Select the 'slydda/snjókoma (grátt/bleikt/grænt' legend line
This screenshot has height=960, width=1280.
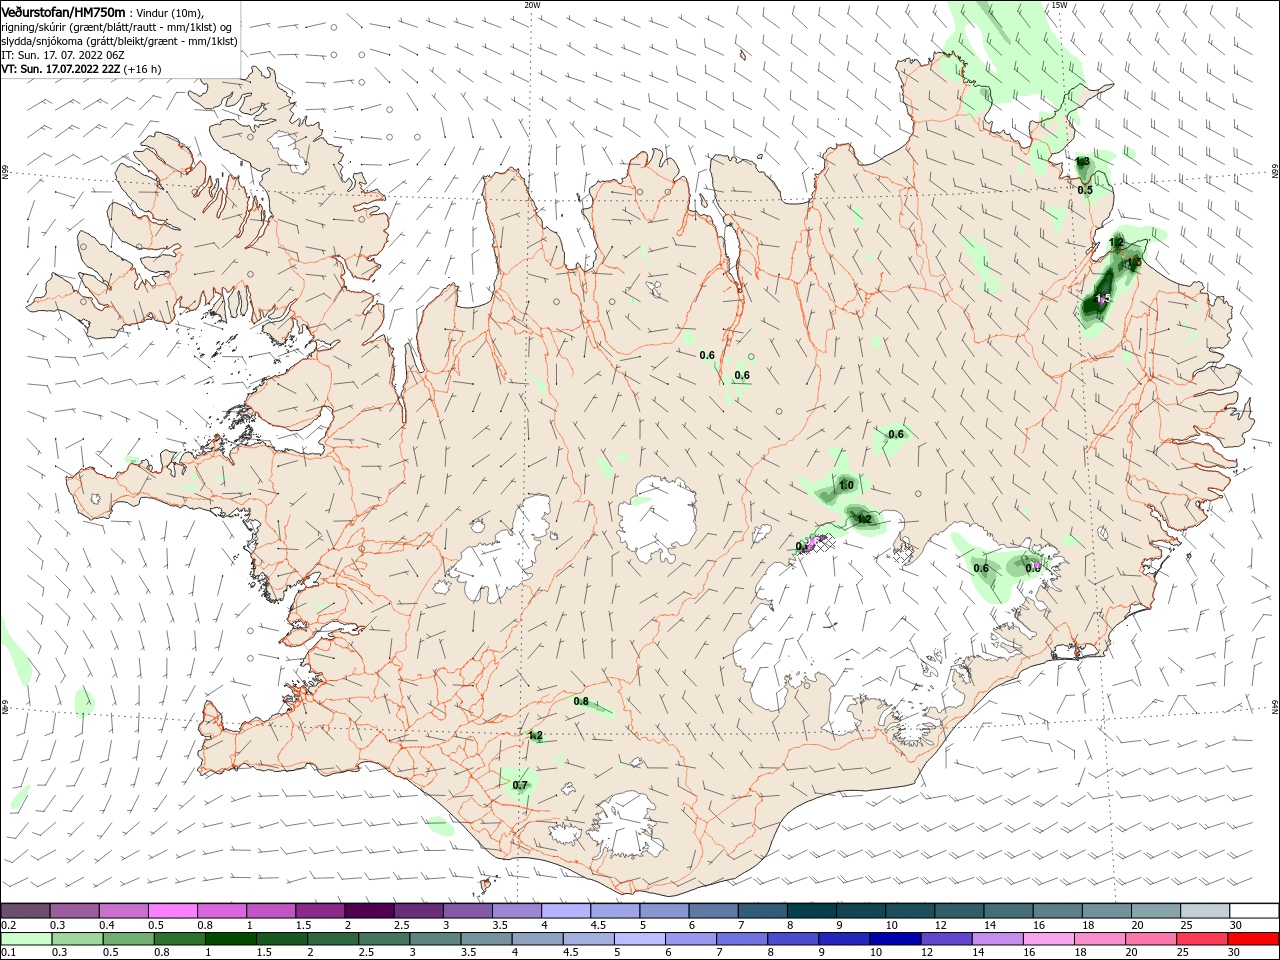[120, 41]
